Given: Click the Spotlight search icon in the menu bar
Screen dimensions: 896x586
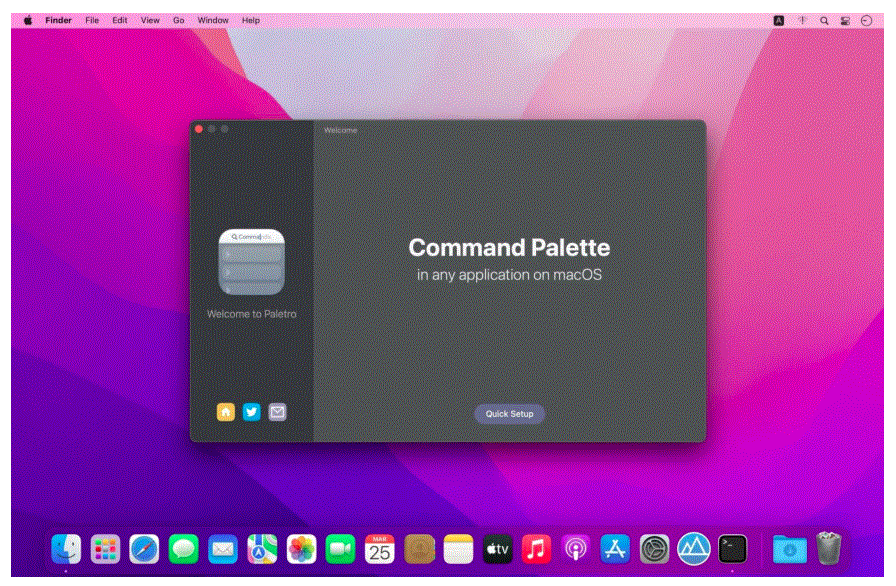Looking at the screenshot, I should pyautogui.click(x=824, y=21).
